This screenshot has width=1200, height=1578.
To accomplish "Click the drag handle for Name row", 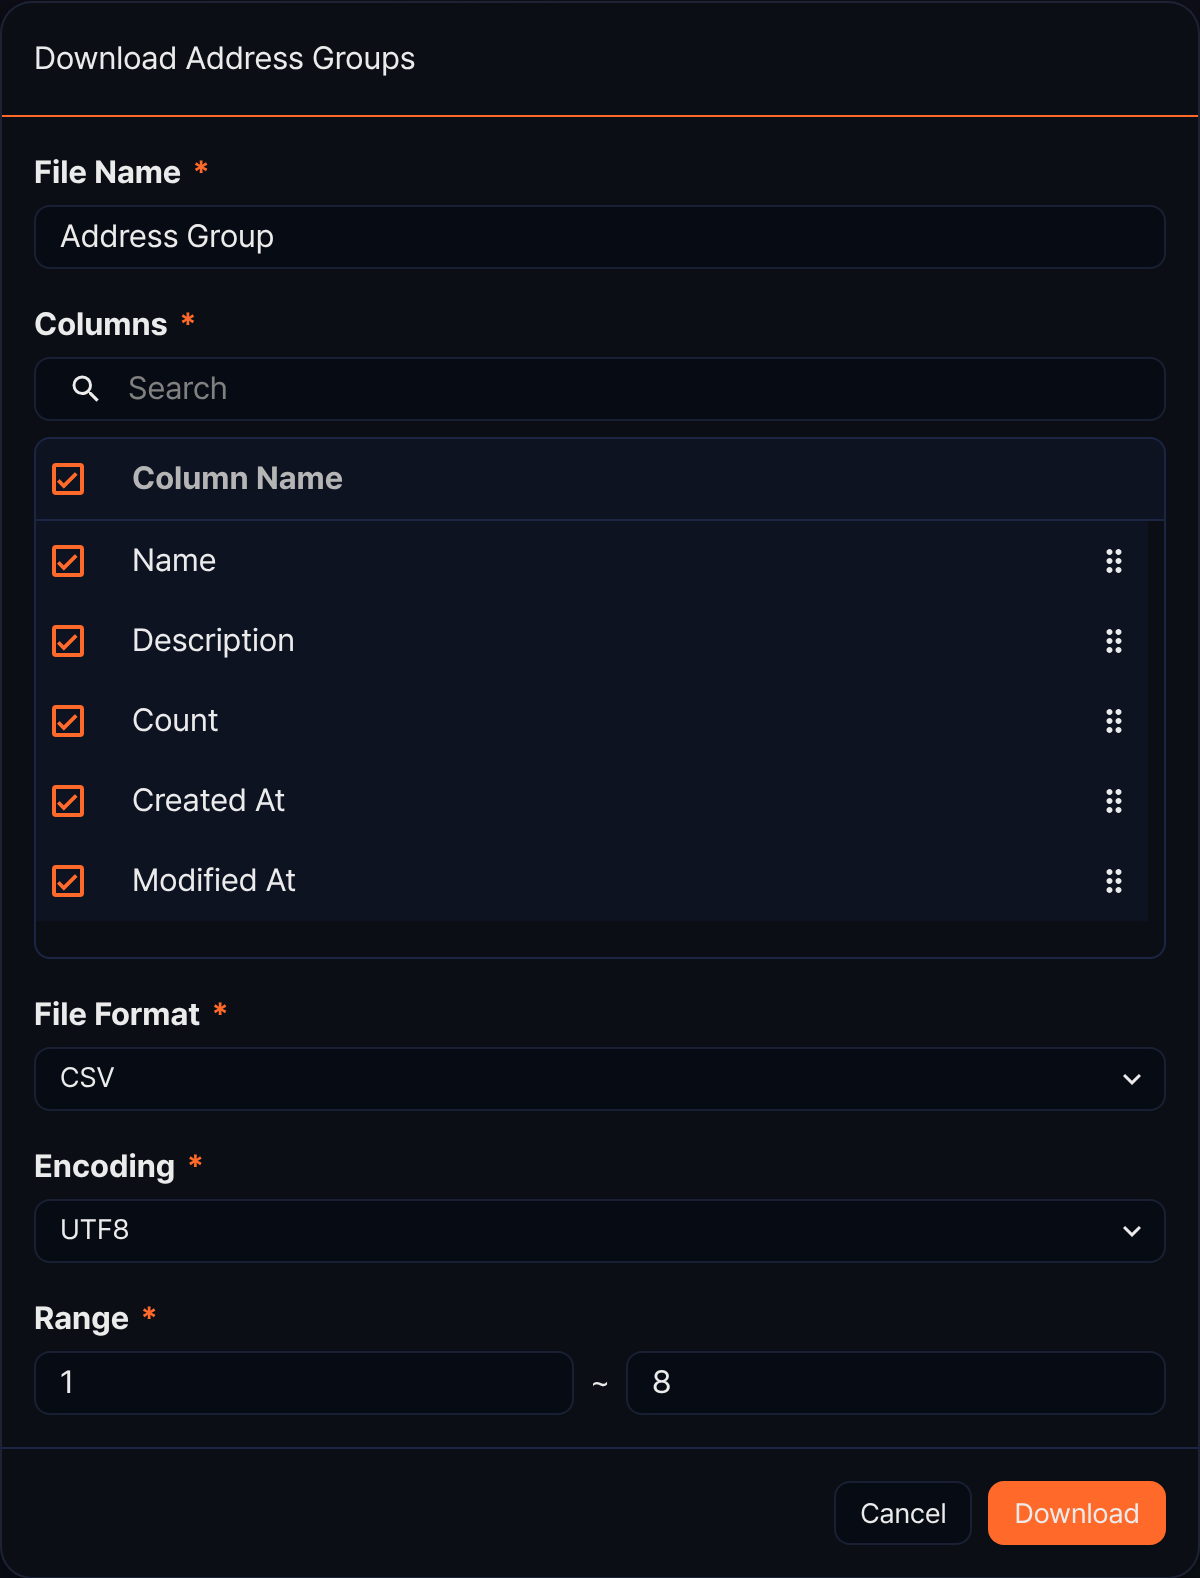I will [x=1113, y=561].
